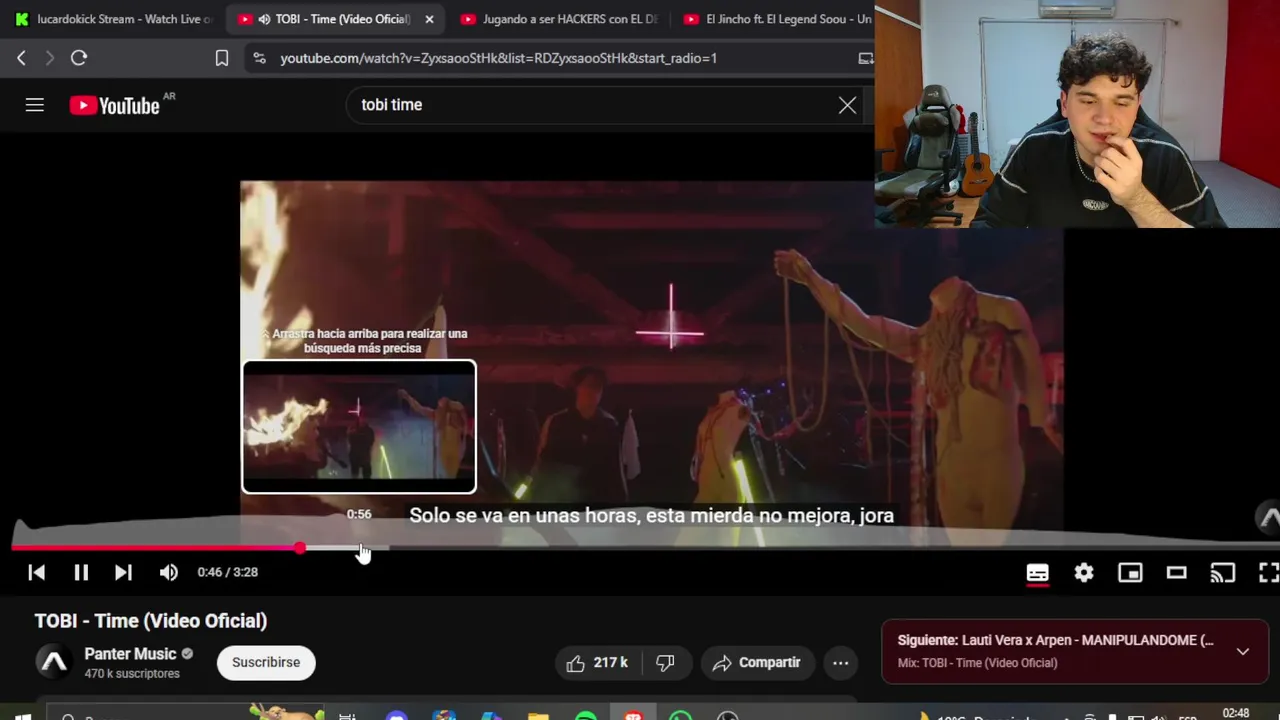Click the seek preview thumbnail
This screenshot has height=720, width=1280.
[359, 427]
